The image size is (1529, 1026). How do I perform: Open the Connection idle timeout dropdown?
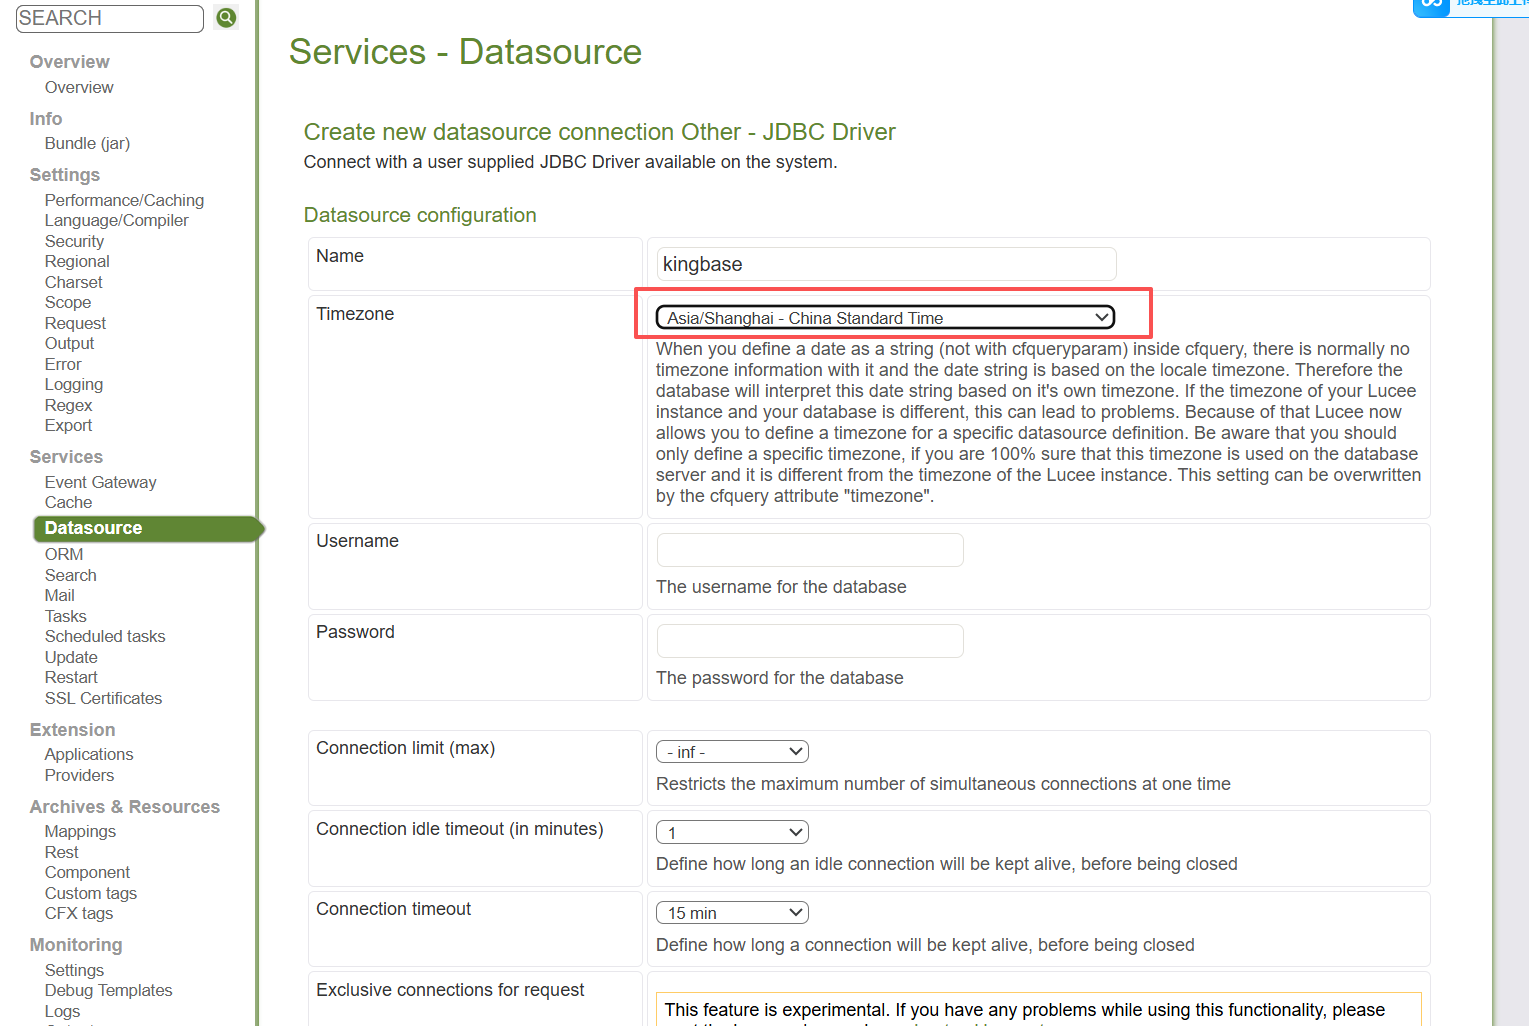tap(732, 833)
